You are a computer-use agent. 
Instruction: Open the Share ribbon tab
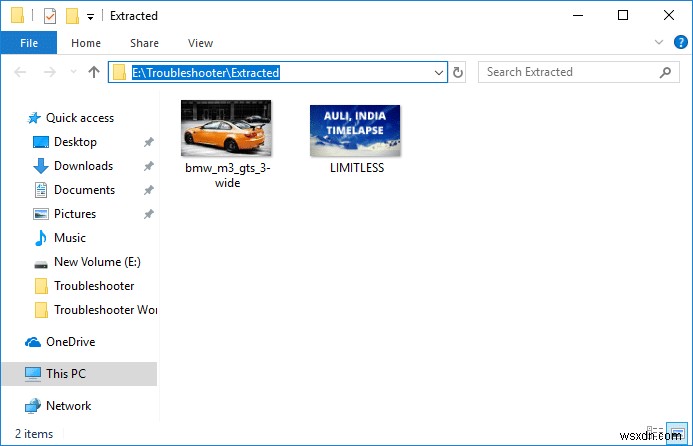[x=144, y=43]
